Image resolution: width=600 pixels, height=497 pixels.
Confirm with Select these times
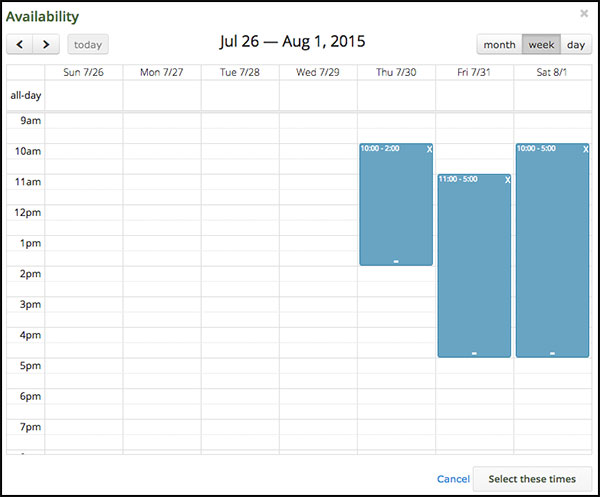pos(532,479)
